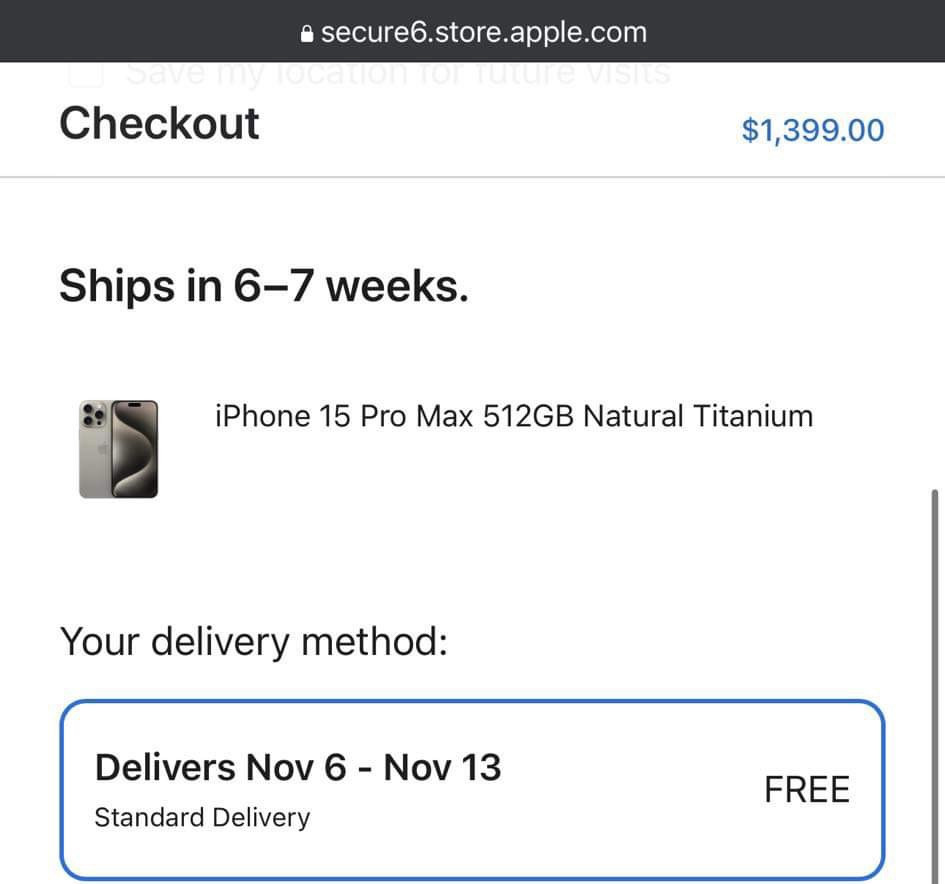
Task: Click the Nov 13 delivery end date
Action: point(442,768)
